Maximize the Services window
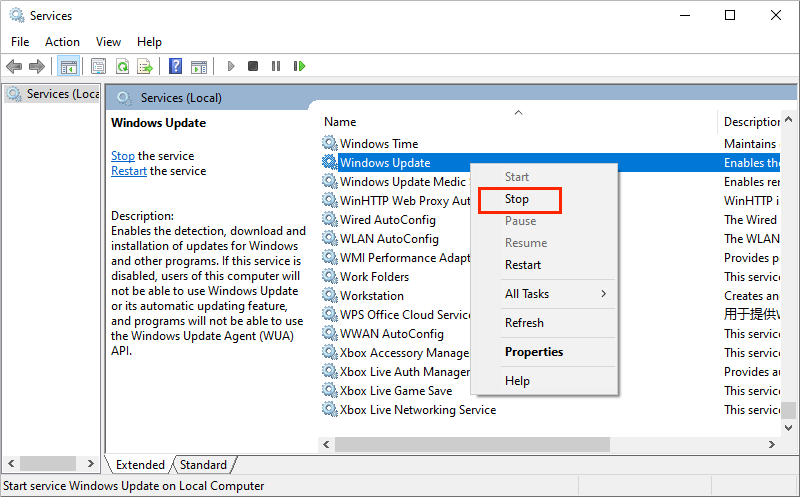Viewport: 800px width, 497px height. click(730, 15)
